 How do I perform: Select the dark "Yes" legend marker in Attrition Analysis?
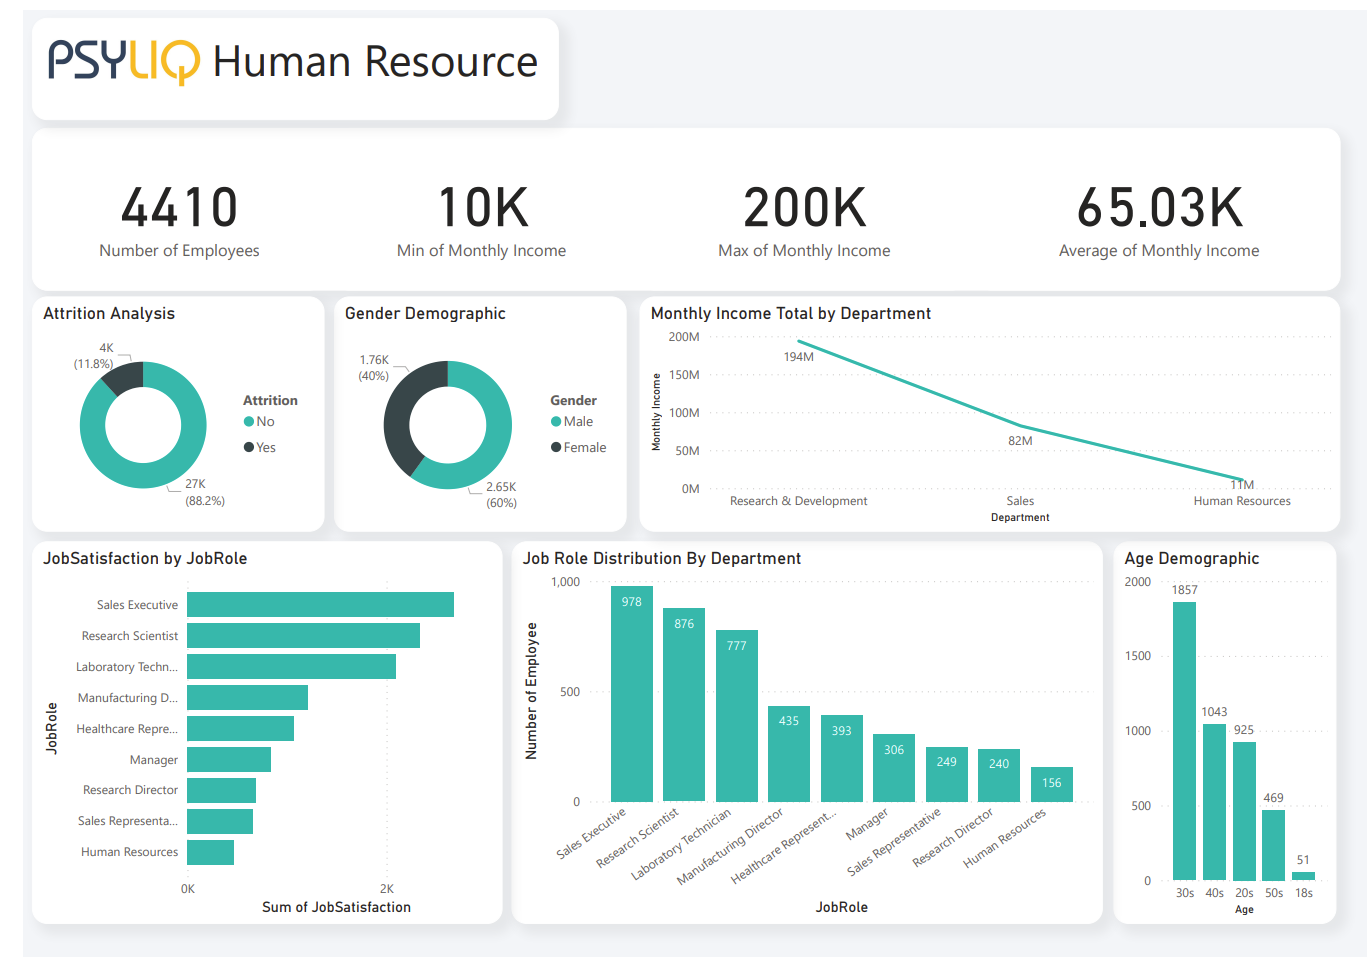pos(247,447)
